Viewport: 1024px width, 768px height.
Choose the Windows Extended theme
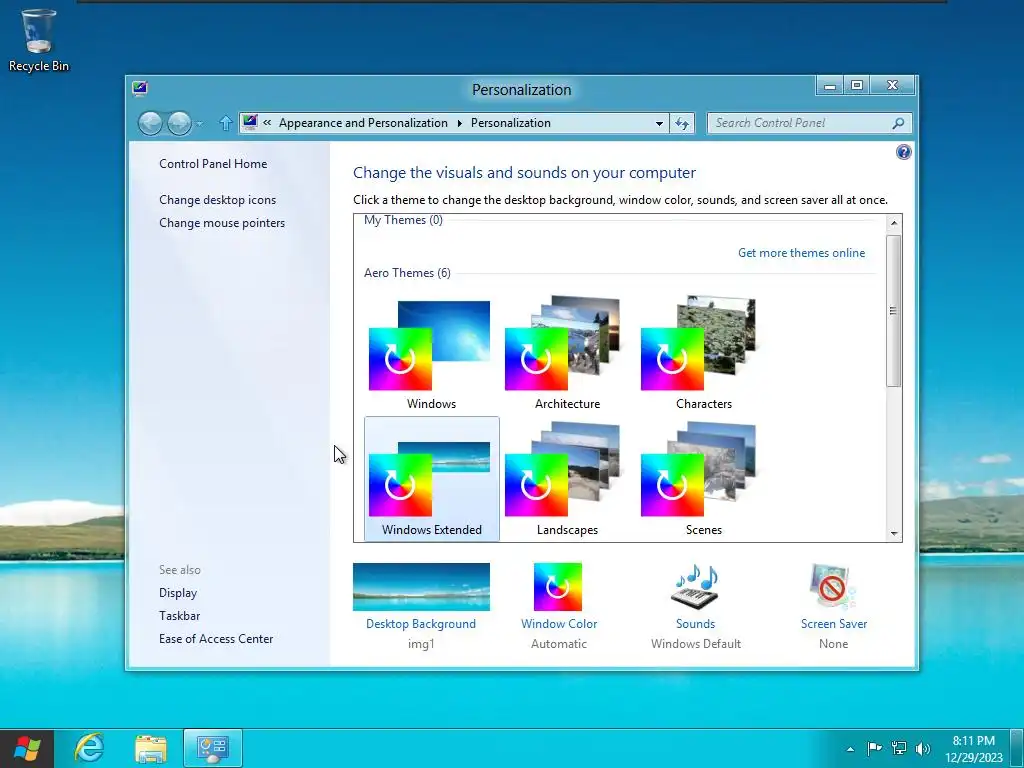(x=432, y=479)
